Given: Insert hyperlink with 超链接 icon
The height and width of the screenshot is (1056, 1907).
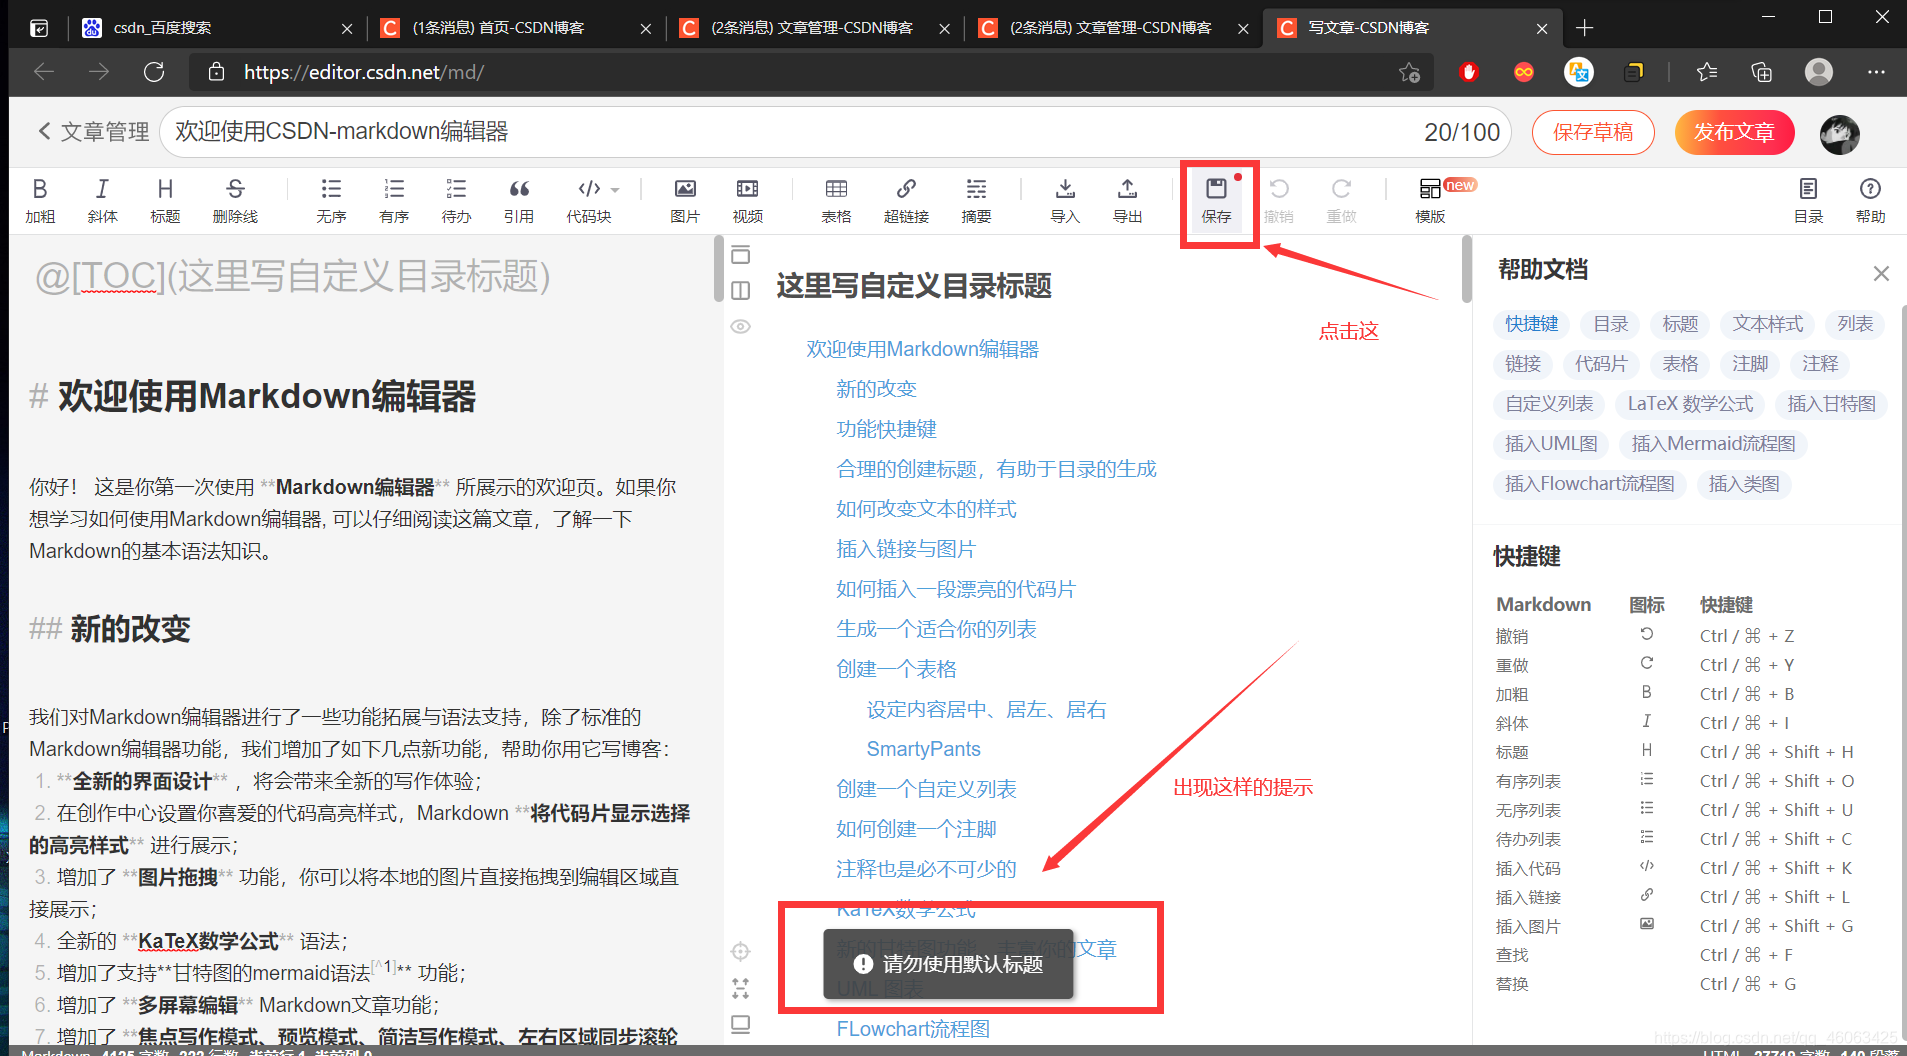Looking at the screenshot, I should click(x=906, y=200).
